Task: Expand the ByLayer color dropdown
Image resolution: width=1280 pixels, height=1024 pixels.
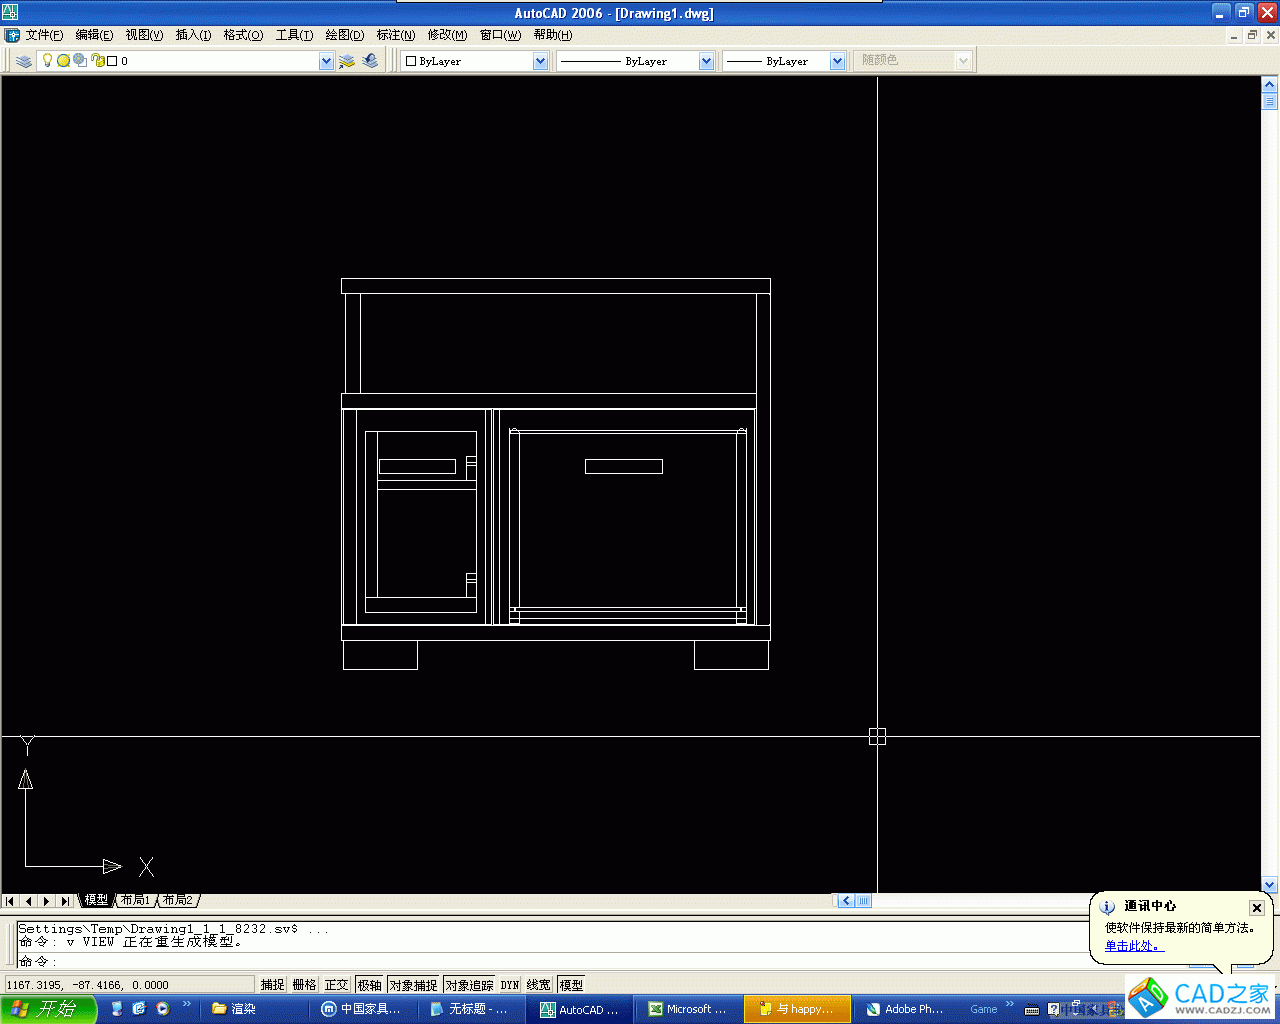Action: 540,60
